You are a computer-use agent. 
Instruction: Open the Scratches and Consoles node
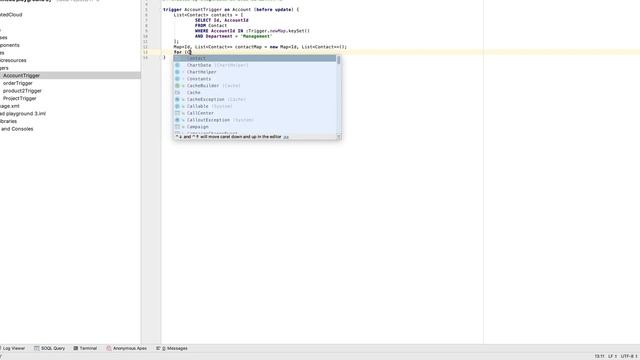pyautogui.click(x=17, y=129)
